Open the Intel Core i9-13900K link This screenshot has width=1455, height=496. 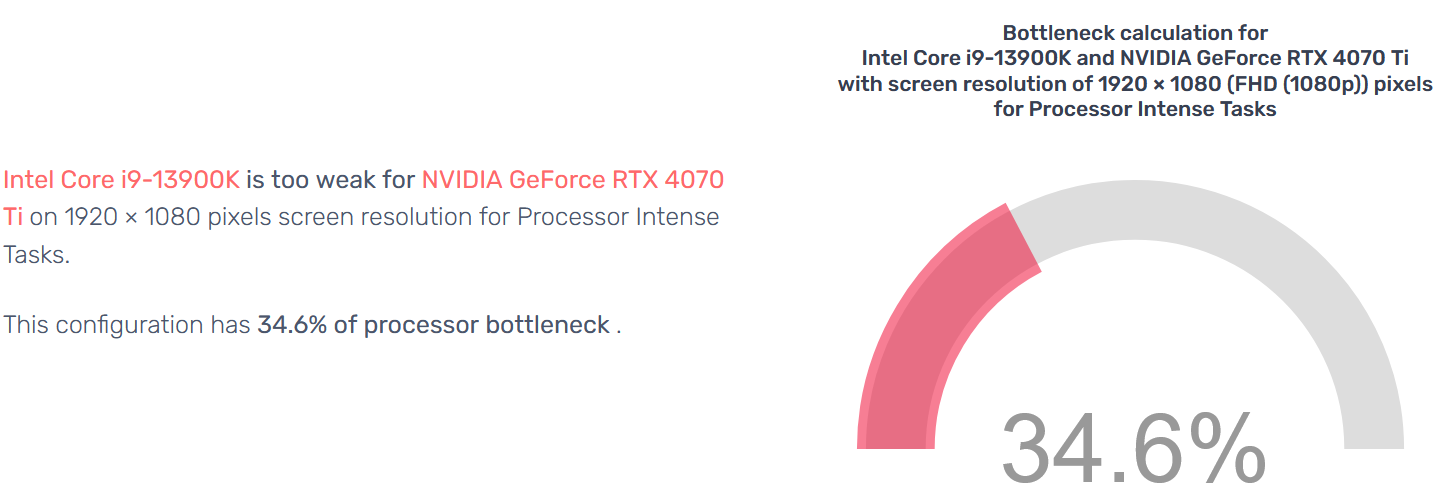tap(121, 180)
